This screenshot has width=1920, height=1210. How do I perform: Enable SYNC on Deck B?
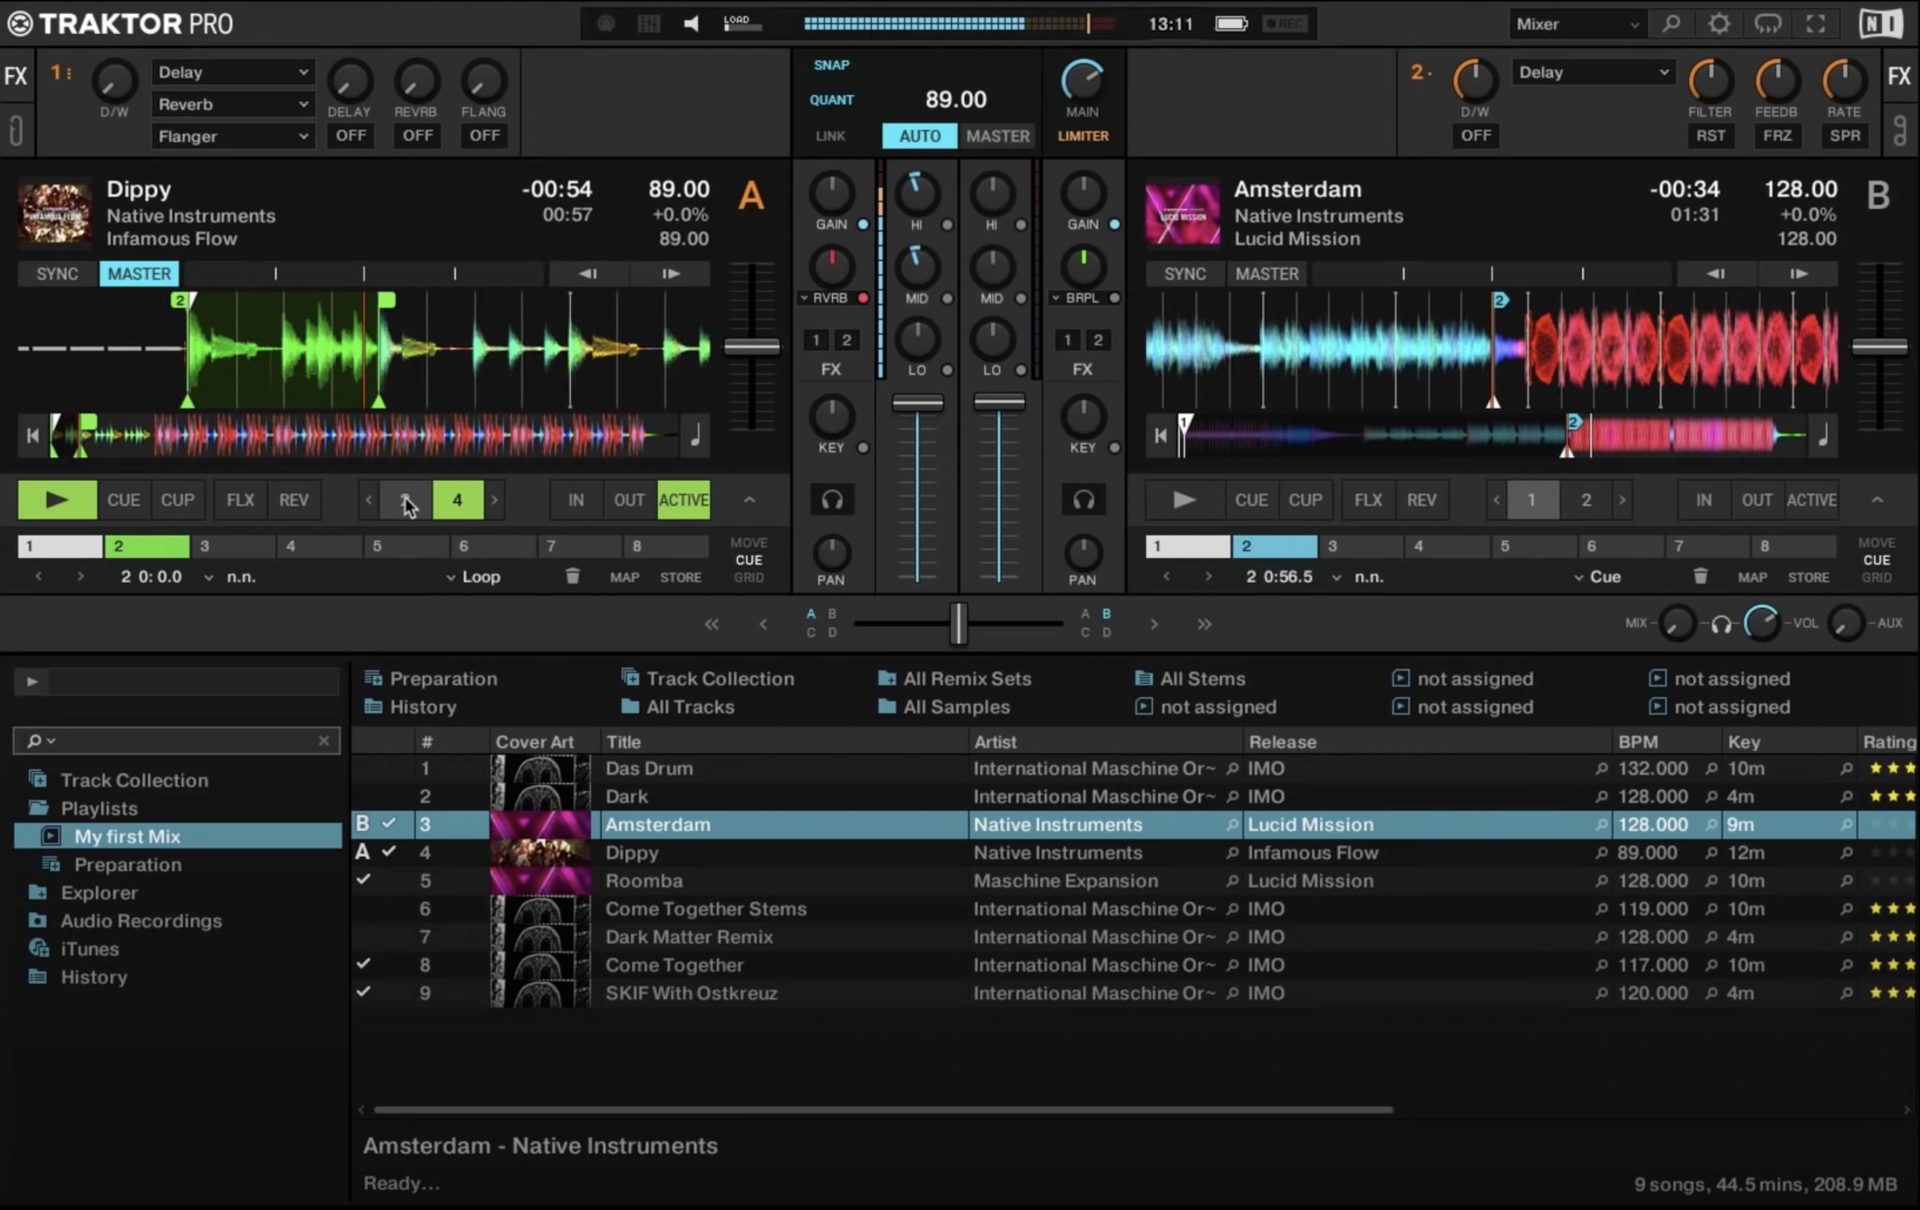(x=1184, y=273)
